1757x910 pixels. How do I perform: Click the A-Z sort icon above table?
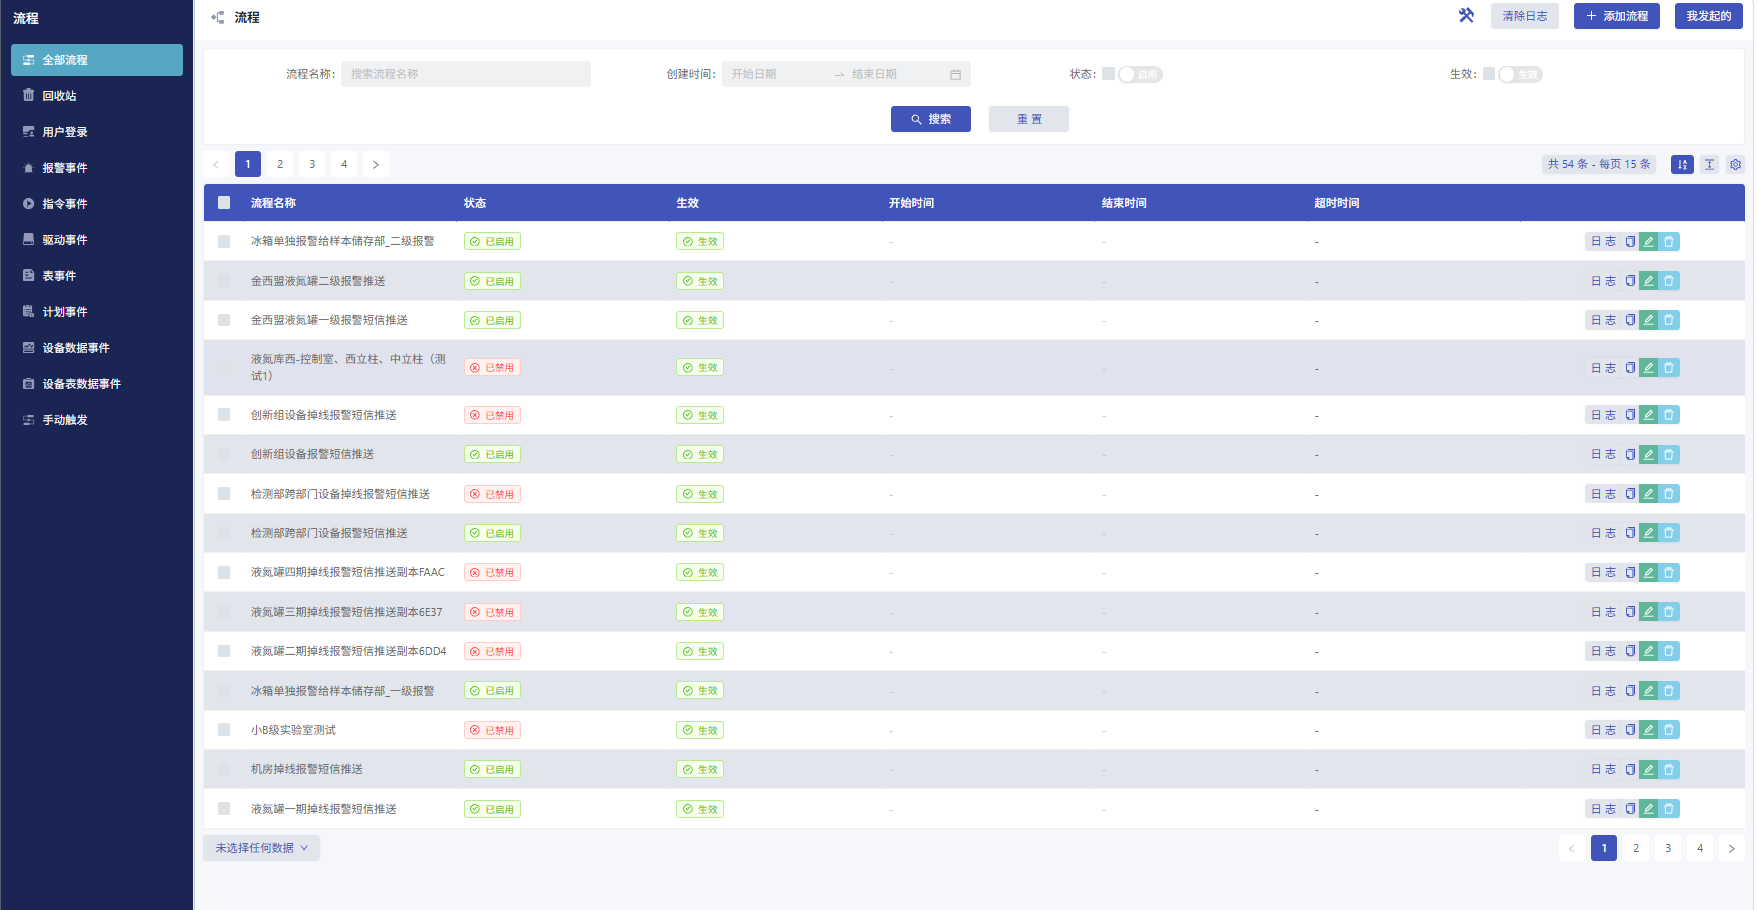pos(1682,164)
